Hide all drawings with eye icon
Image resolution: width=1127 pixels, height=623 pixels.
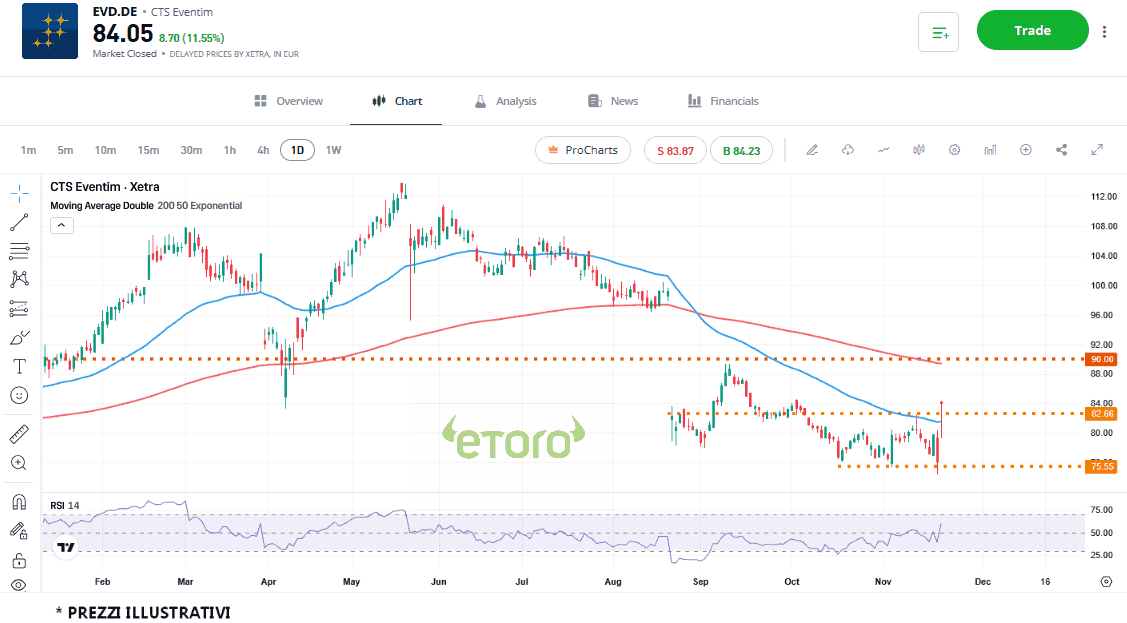19,585
